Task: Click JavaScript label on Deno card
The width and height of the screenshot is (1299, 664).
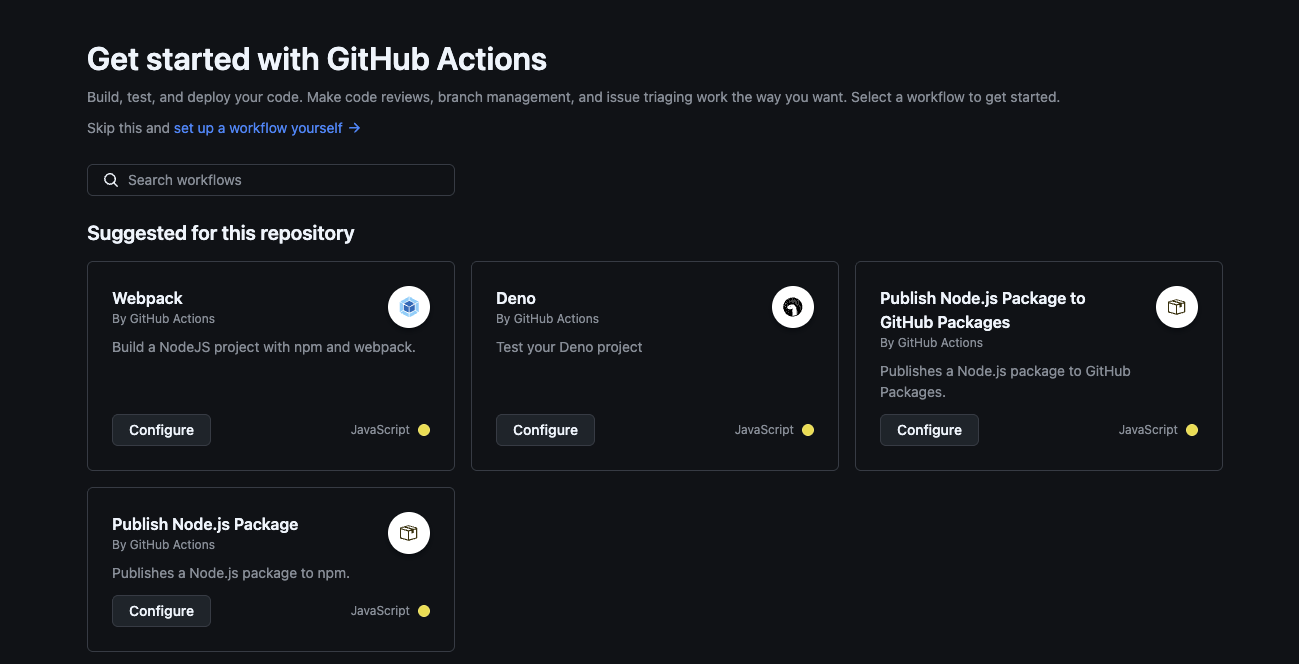Action: tap(764, 430)
